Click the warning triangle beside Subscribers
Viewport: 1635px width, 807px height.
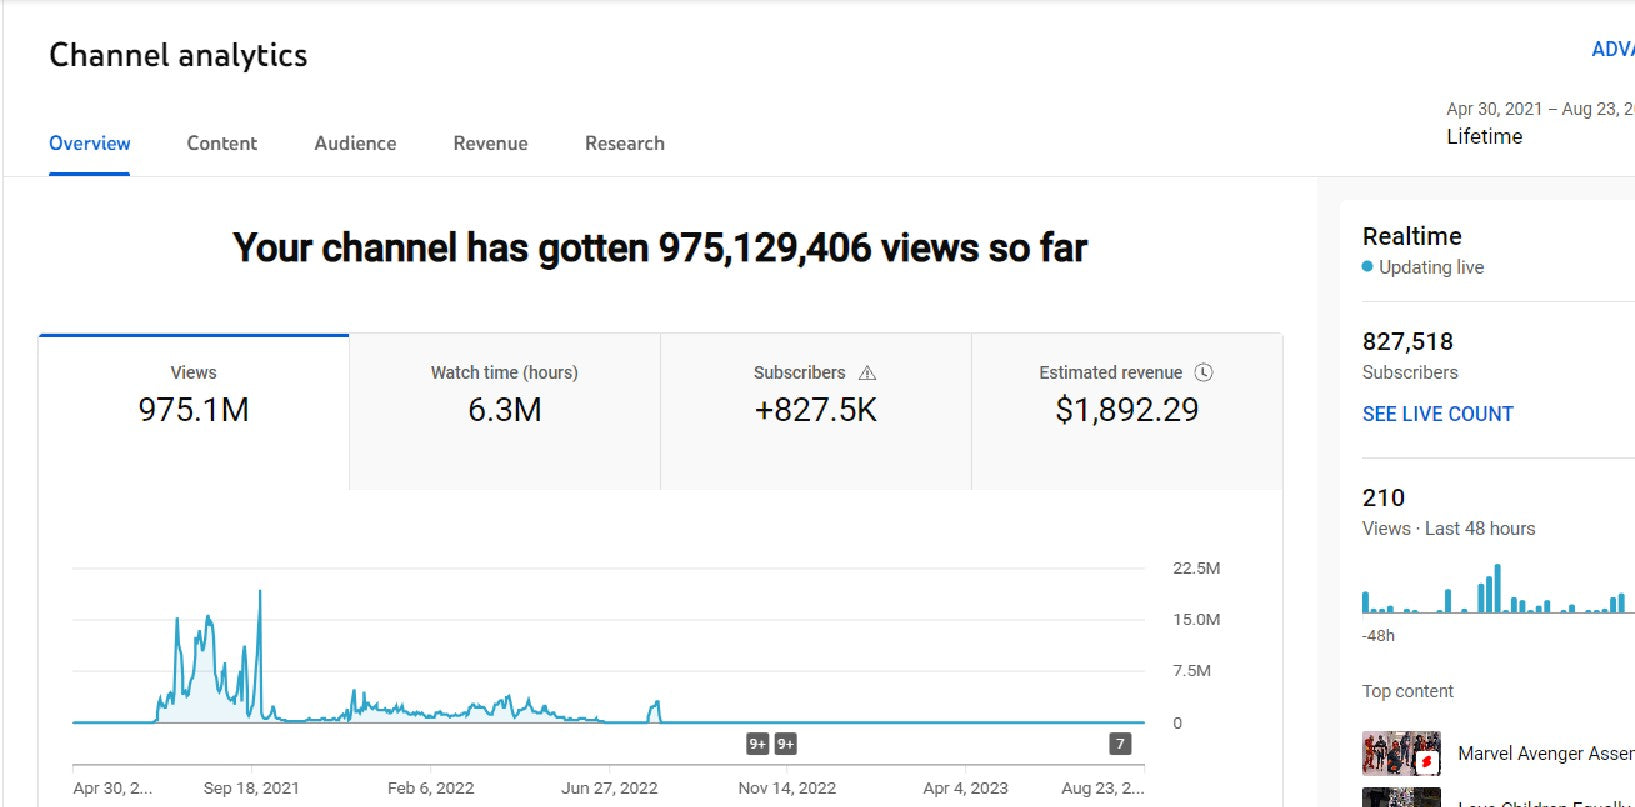point(867,373)
